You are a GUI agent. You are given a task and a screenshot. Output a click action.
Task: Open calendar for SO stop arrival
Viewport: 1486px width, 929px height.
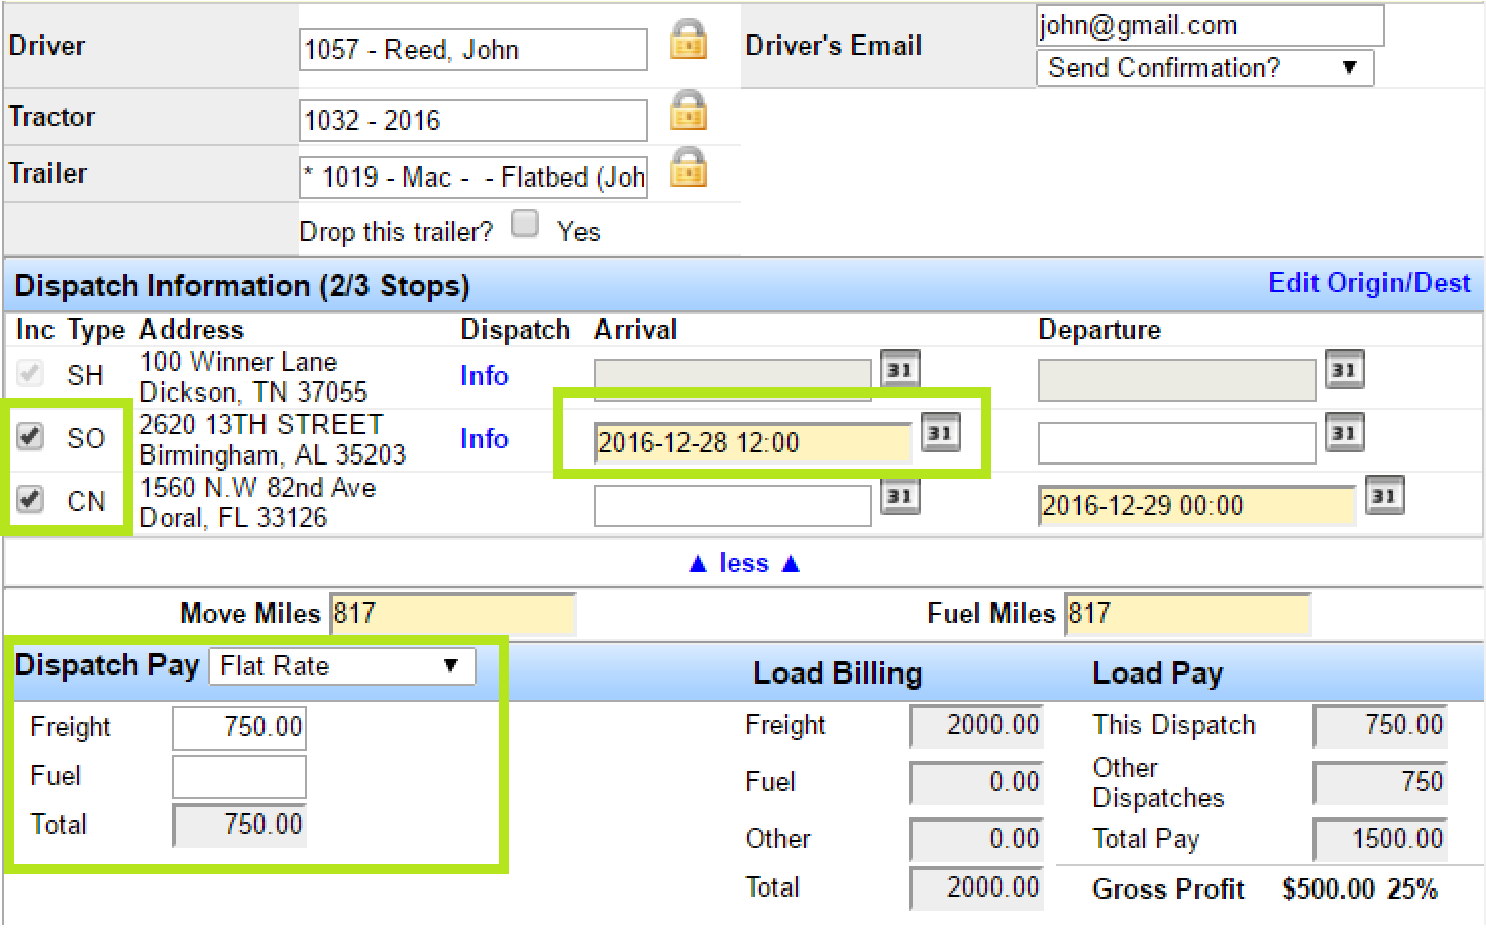click(940, 432)
